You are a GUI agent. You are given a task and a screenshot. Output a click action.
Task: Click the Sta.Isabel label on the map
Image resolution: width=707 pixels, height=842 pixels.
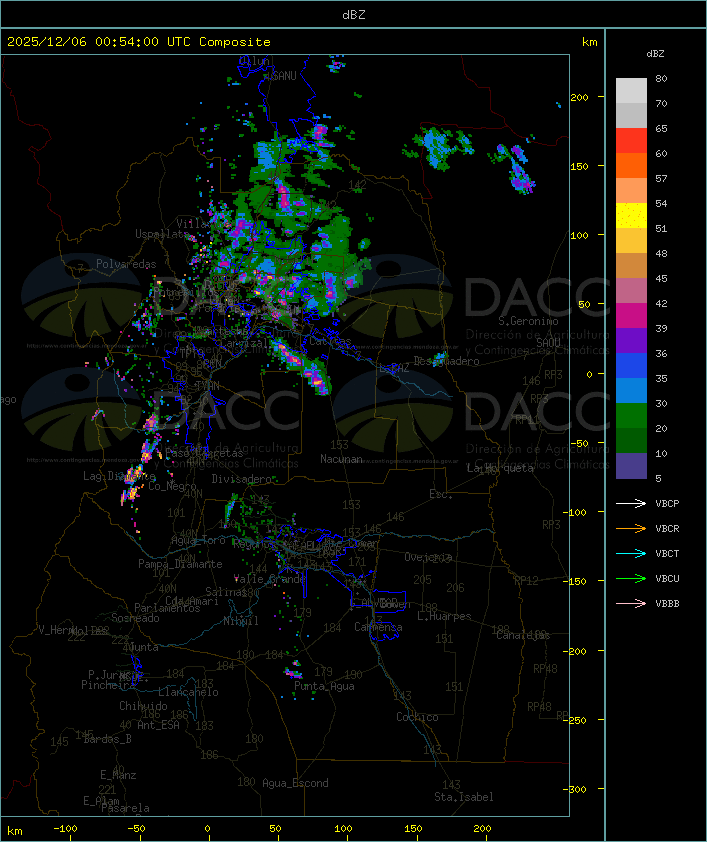[x=464, y=797]
